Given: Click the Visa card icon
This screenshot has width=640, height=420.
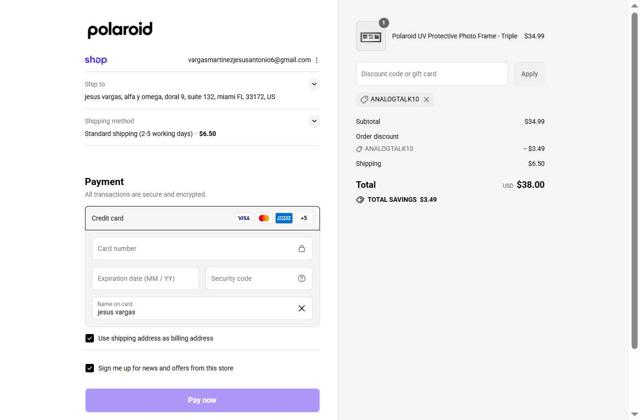Looking at the screenshot, I should [x=243, y=218].
